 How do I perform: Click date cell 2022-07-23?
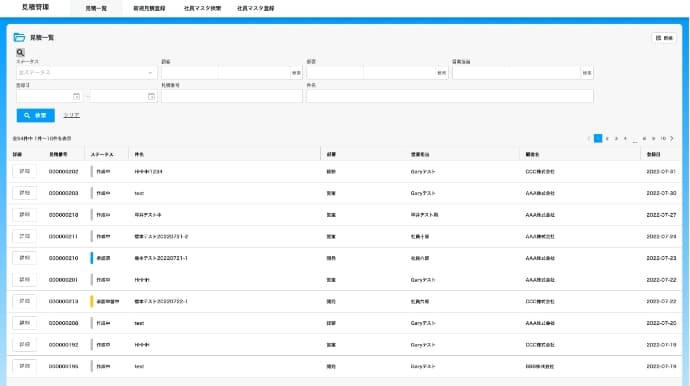pos(661,258)
